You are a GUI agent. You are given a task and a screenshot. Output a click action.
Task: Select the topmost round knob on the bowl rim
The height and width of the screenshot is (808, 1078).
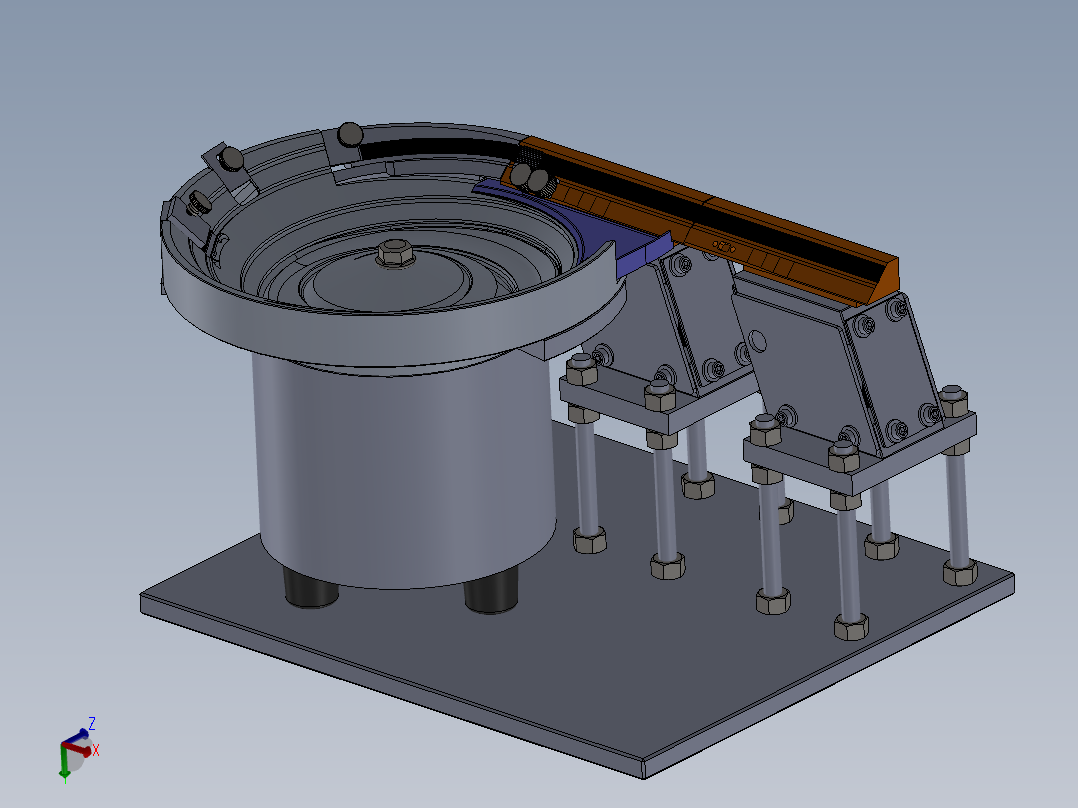click(x=350, y=133)
